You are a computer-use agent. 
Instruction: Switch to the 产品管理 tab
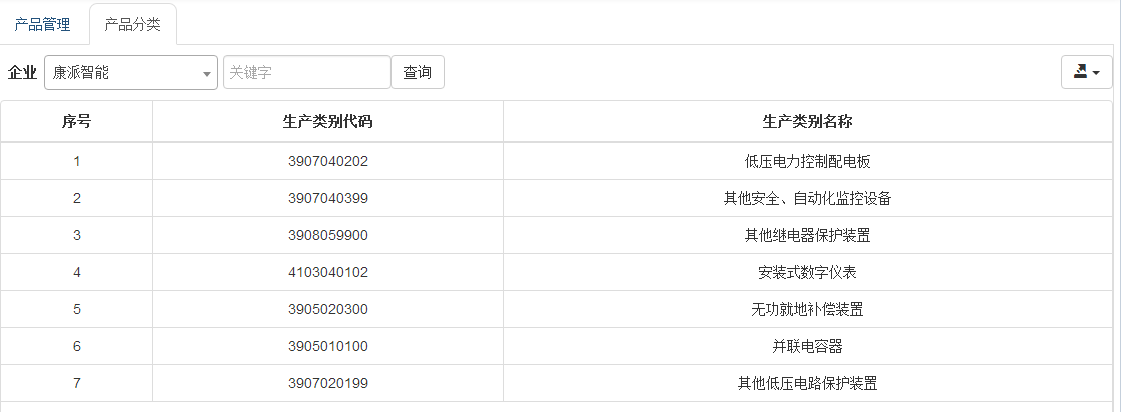pyautogui.click(x=42, y=24)
